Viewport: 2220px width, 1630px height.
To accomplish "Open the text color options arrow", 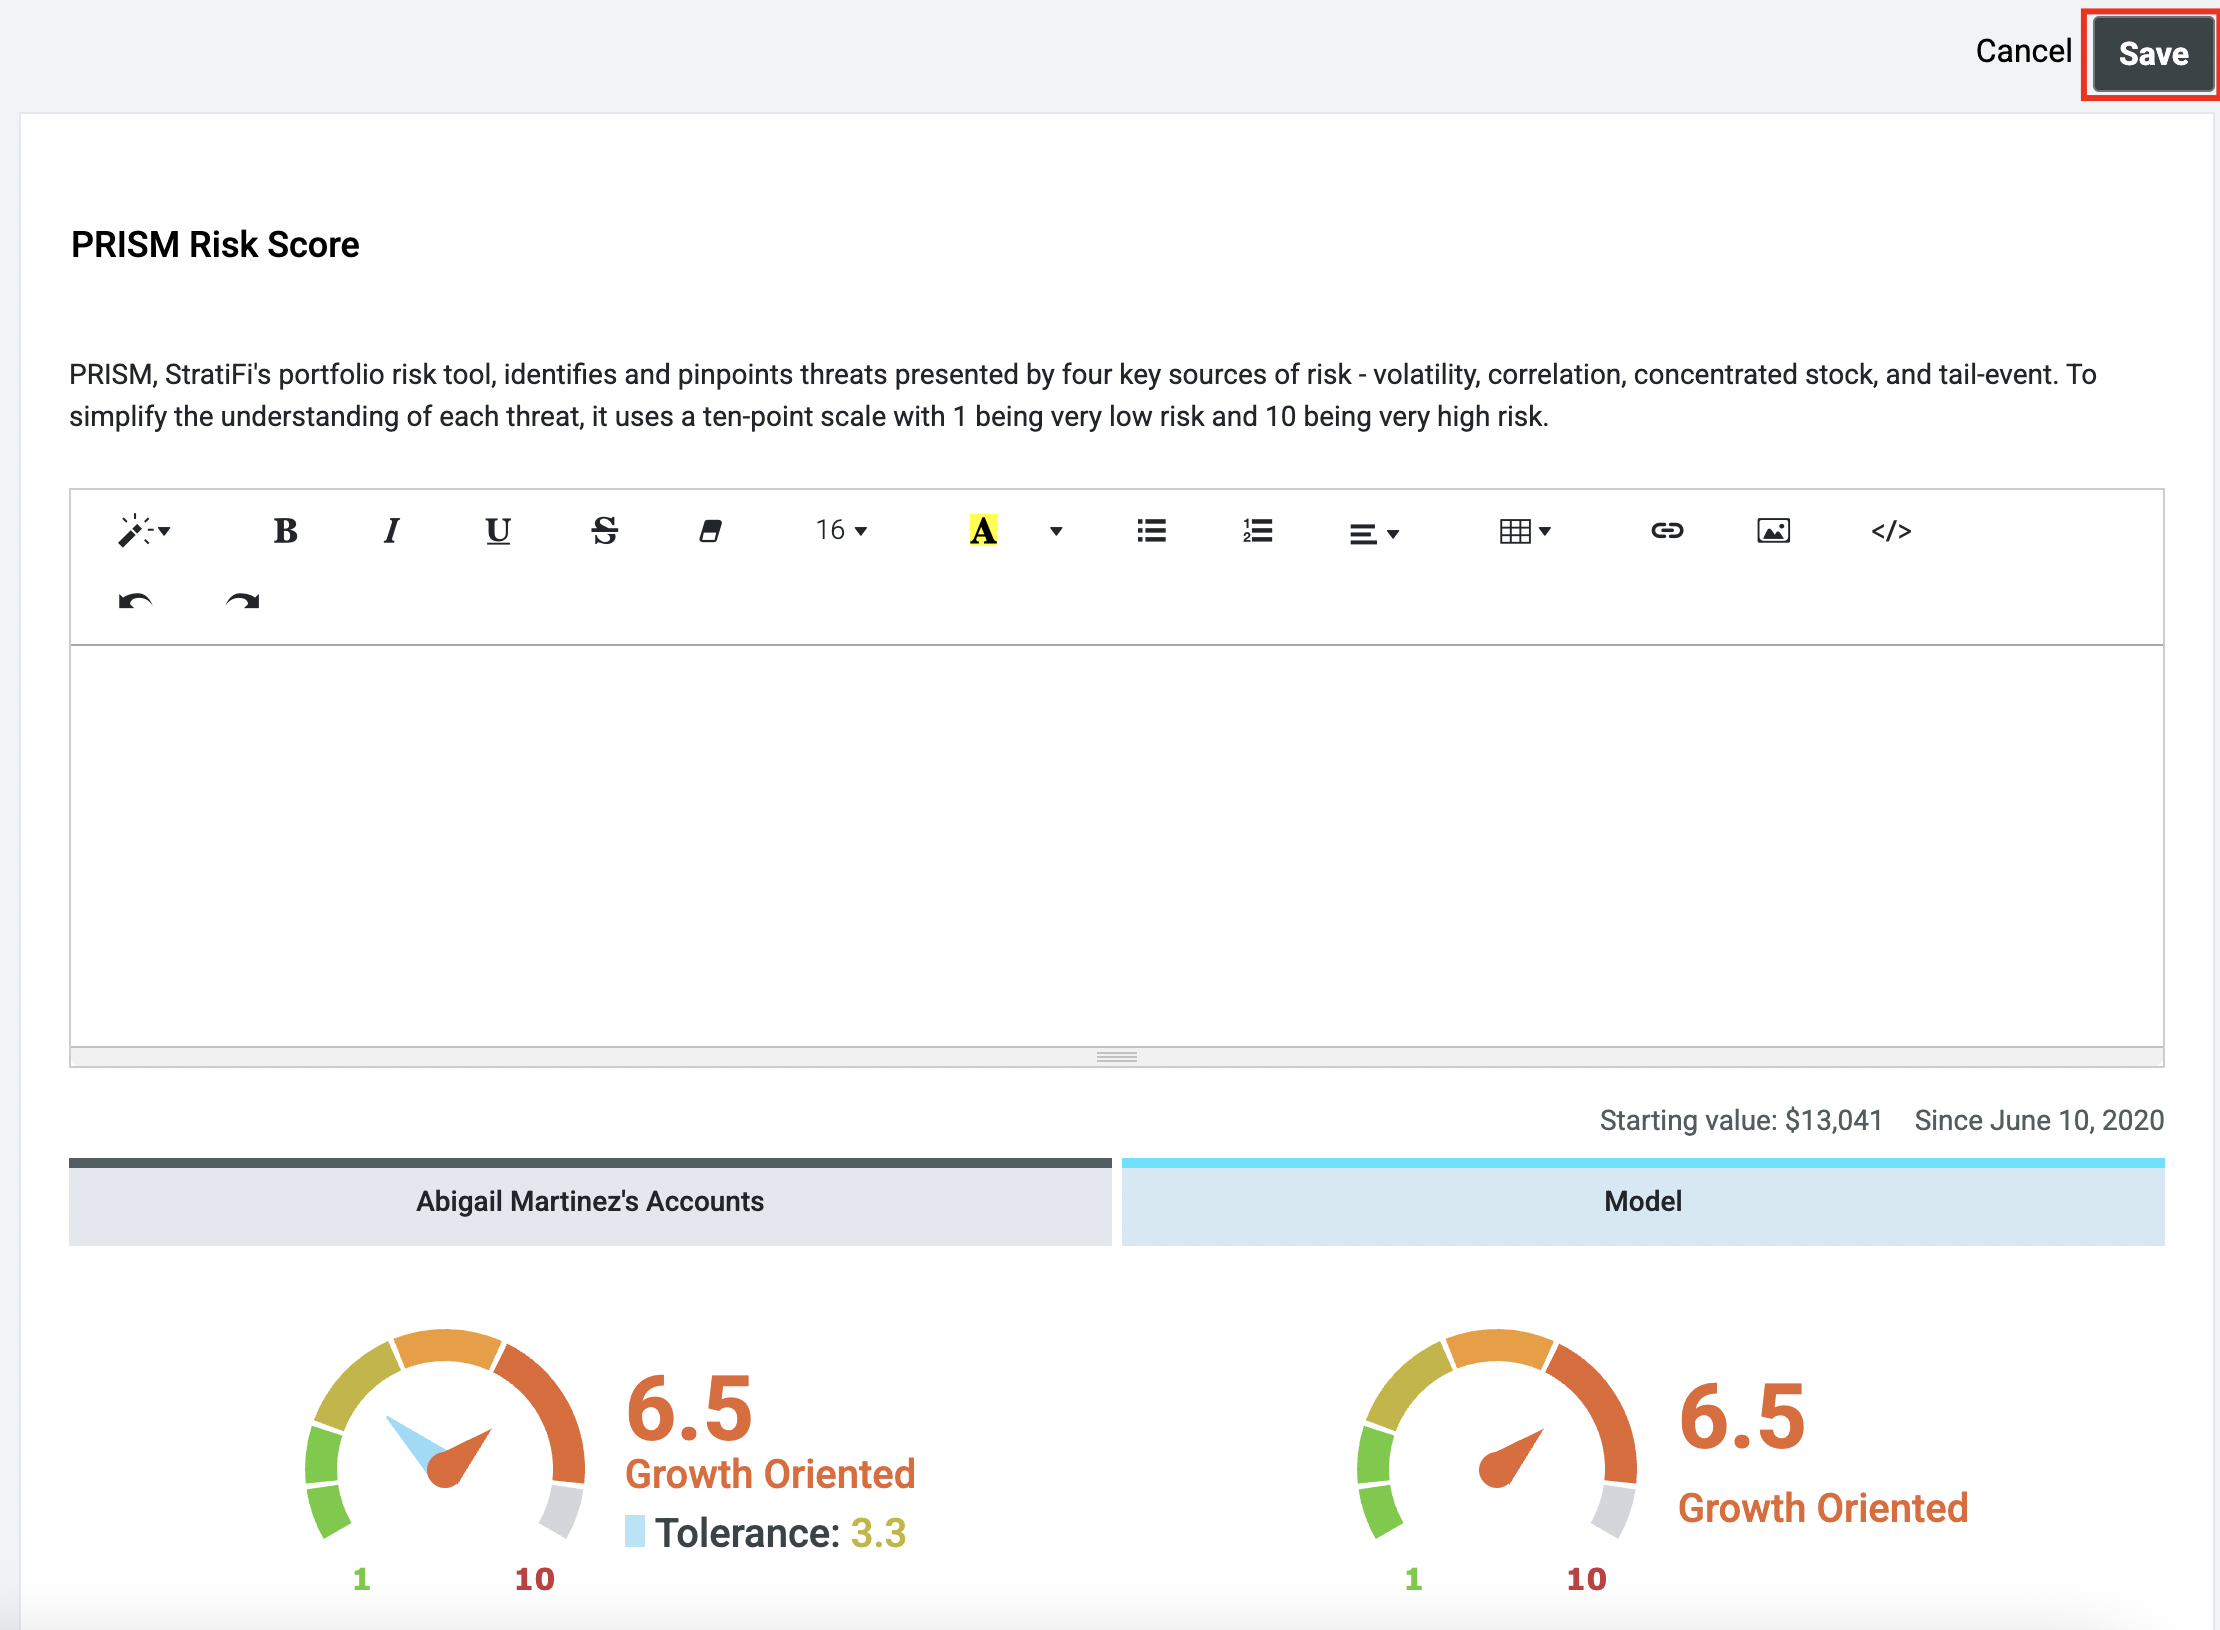I will pyautogui.click(x=1056, y=530).
